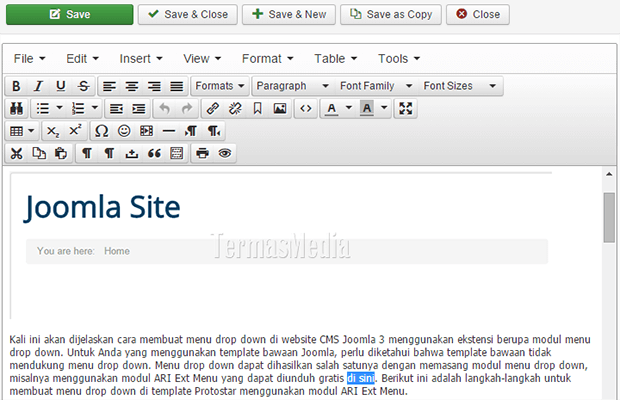Insert special character omega icon
The width and height of the screenshot is (620, 400).
[102, 131]
